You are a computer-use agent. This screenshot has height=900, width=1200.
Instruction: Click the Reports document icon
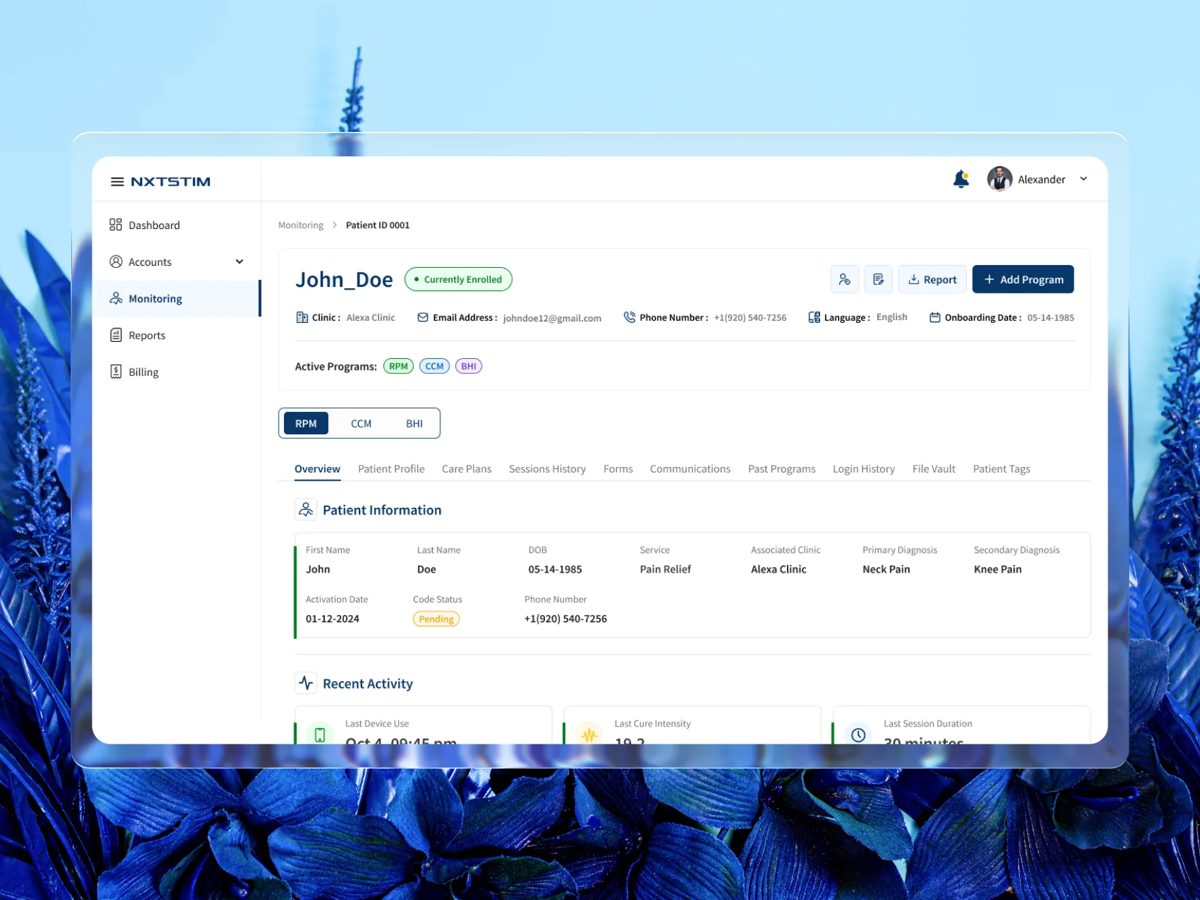pos(115,335)
